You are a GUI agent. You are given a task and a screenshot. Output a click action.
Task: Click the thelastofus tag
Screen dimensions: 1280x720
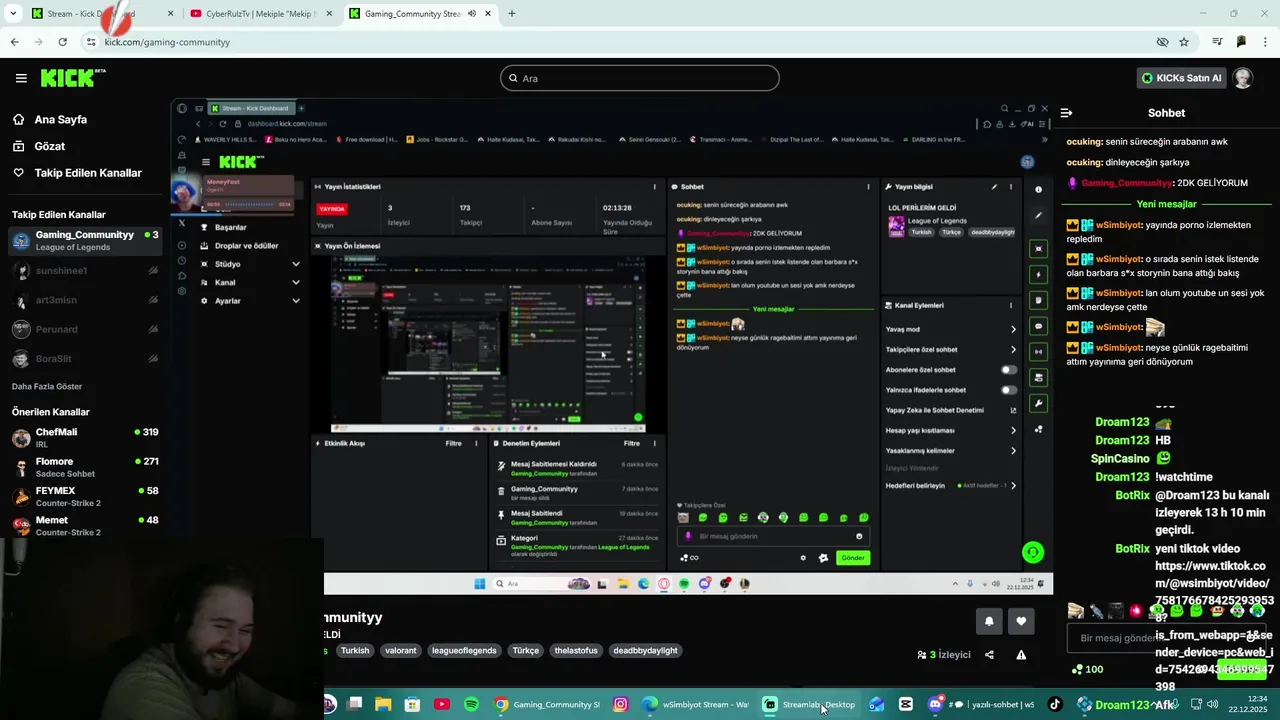pos(576,650)
